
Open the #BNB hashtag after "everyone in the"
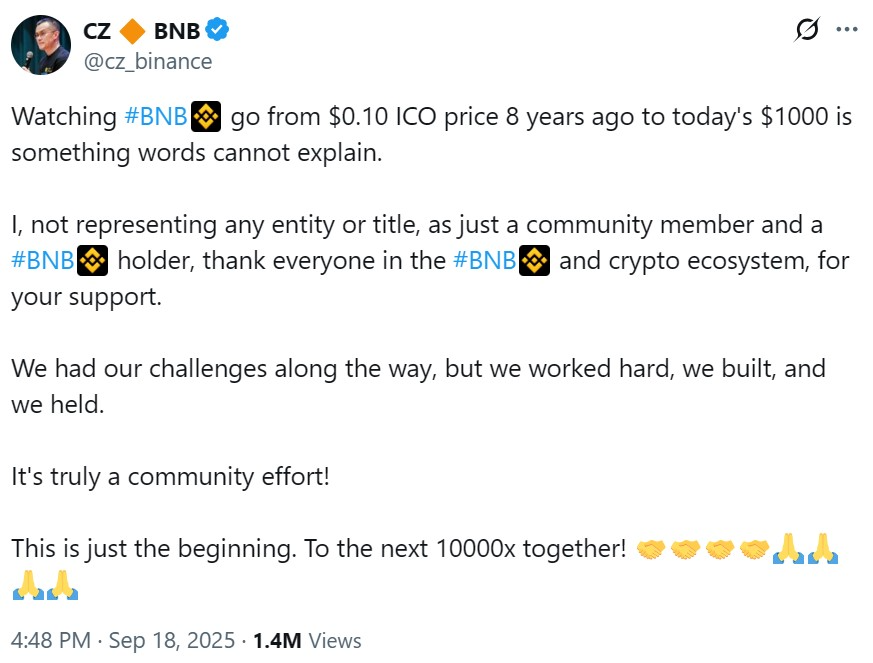485,262
